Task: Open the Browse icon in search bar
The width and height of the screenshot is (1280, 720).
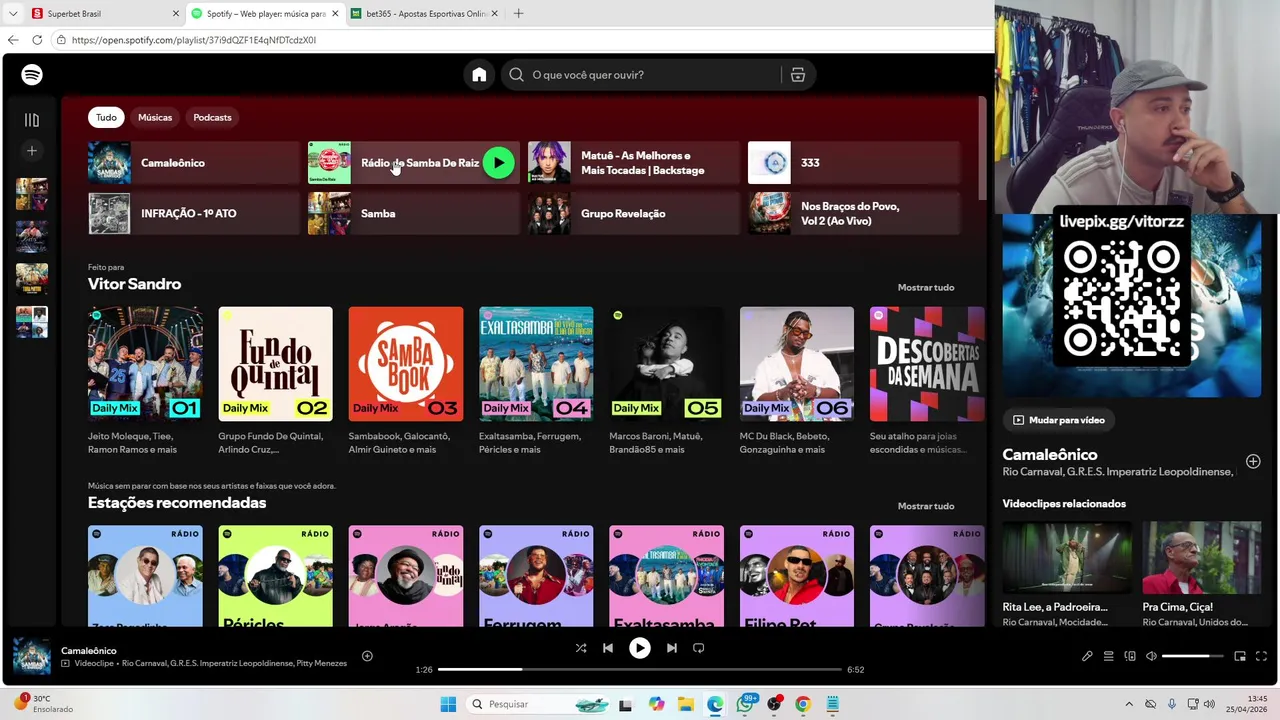Action: click(x=798, y=75)
